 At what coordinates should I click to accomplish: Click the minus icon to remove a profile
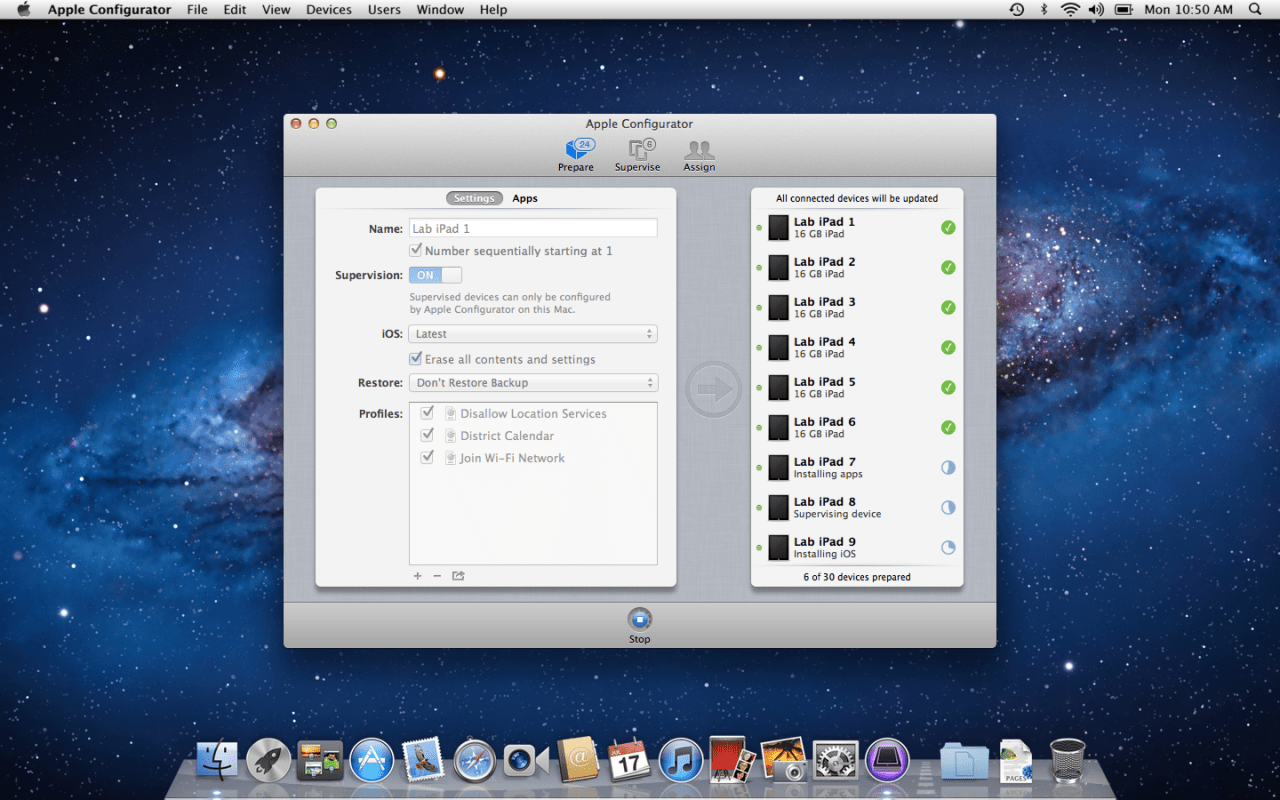[x=436, y=576]
